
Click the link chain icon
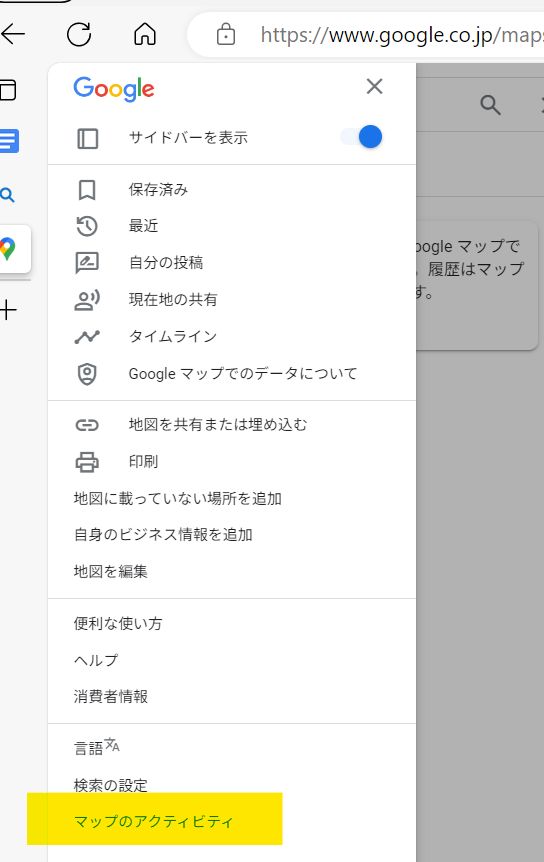(x=87, y=425)
